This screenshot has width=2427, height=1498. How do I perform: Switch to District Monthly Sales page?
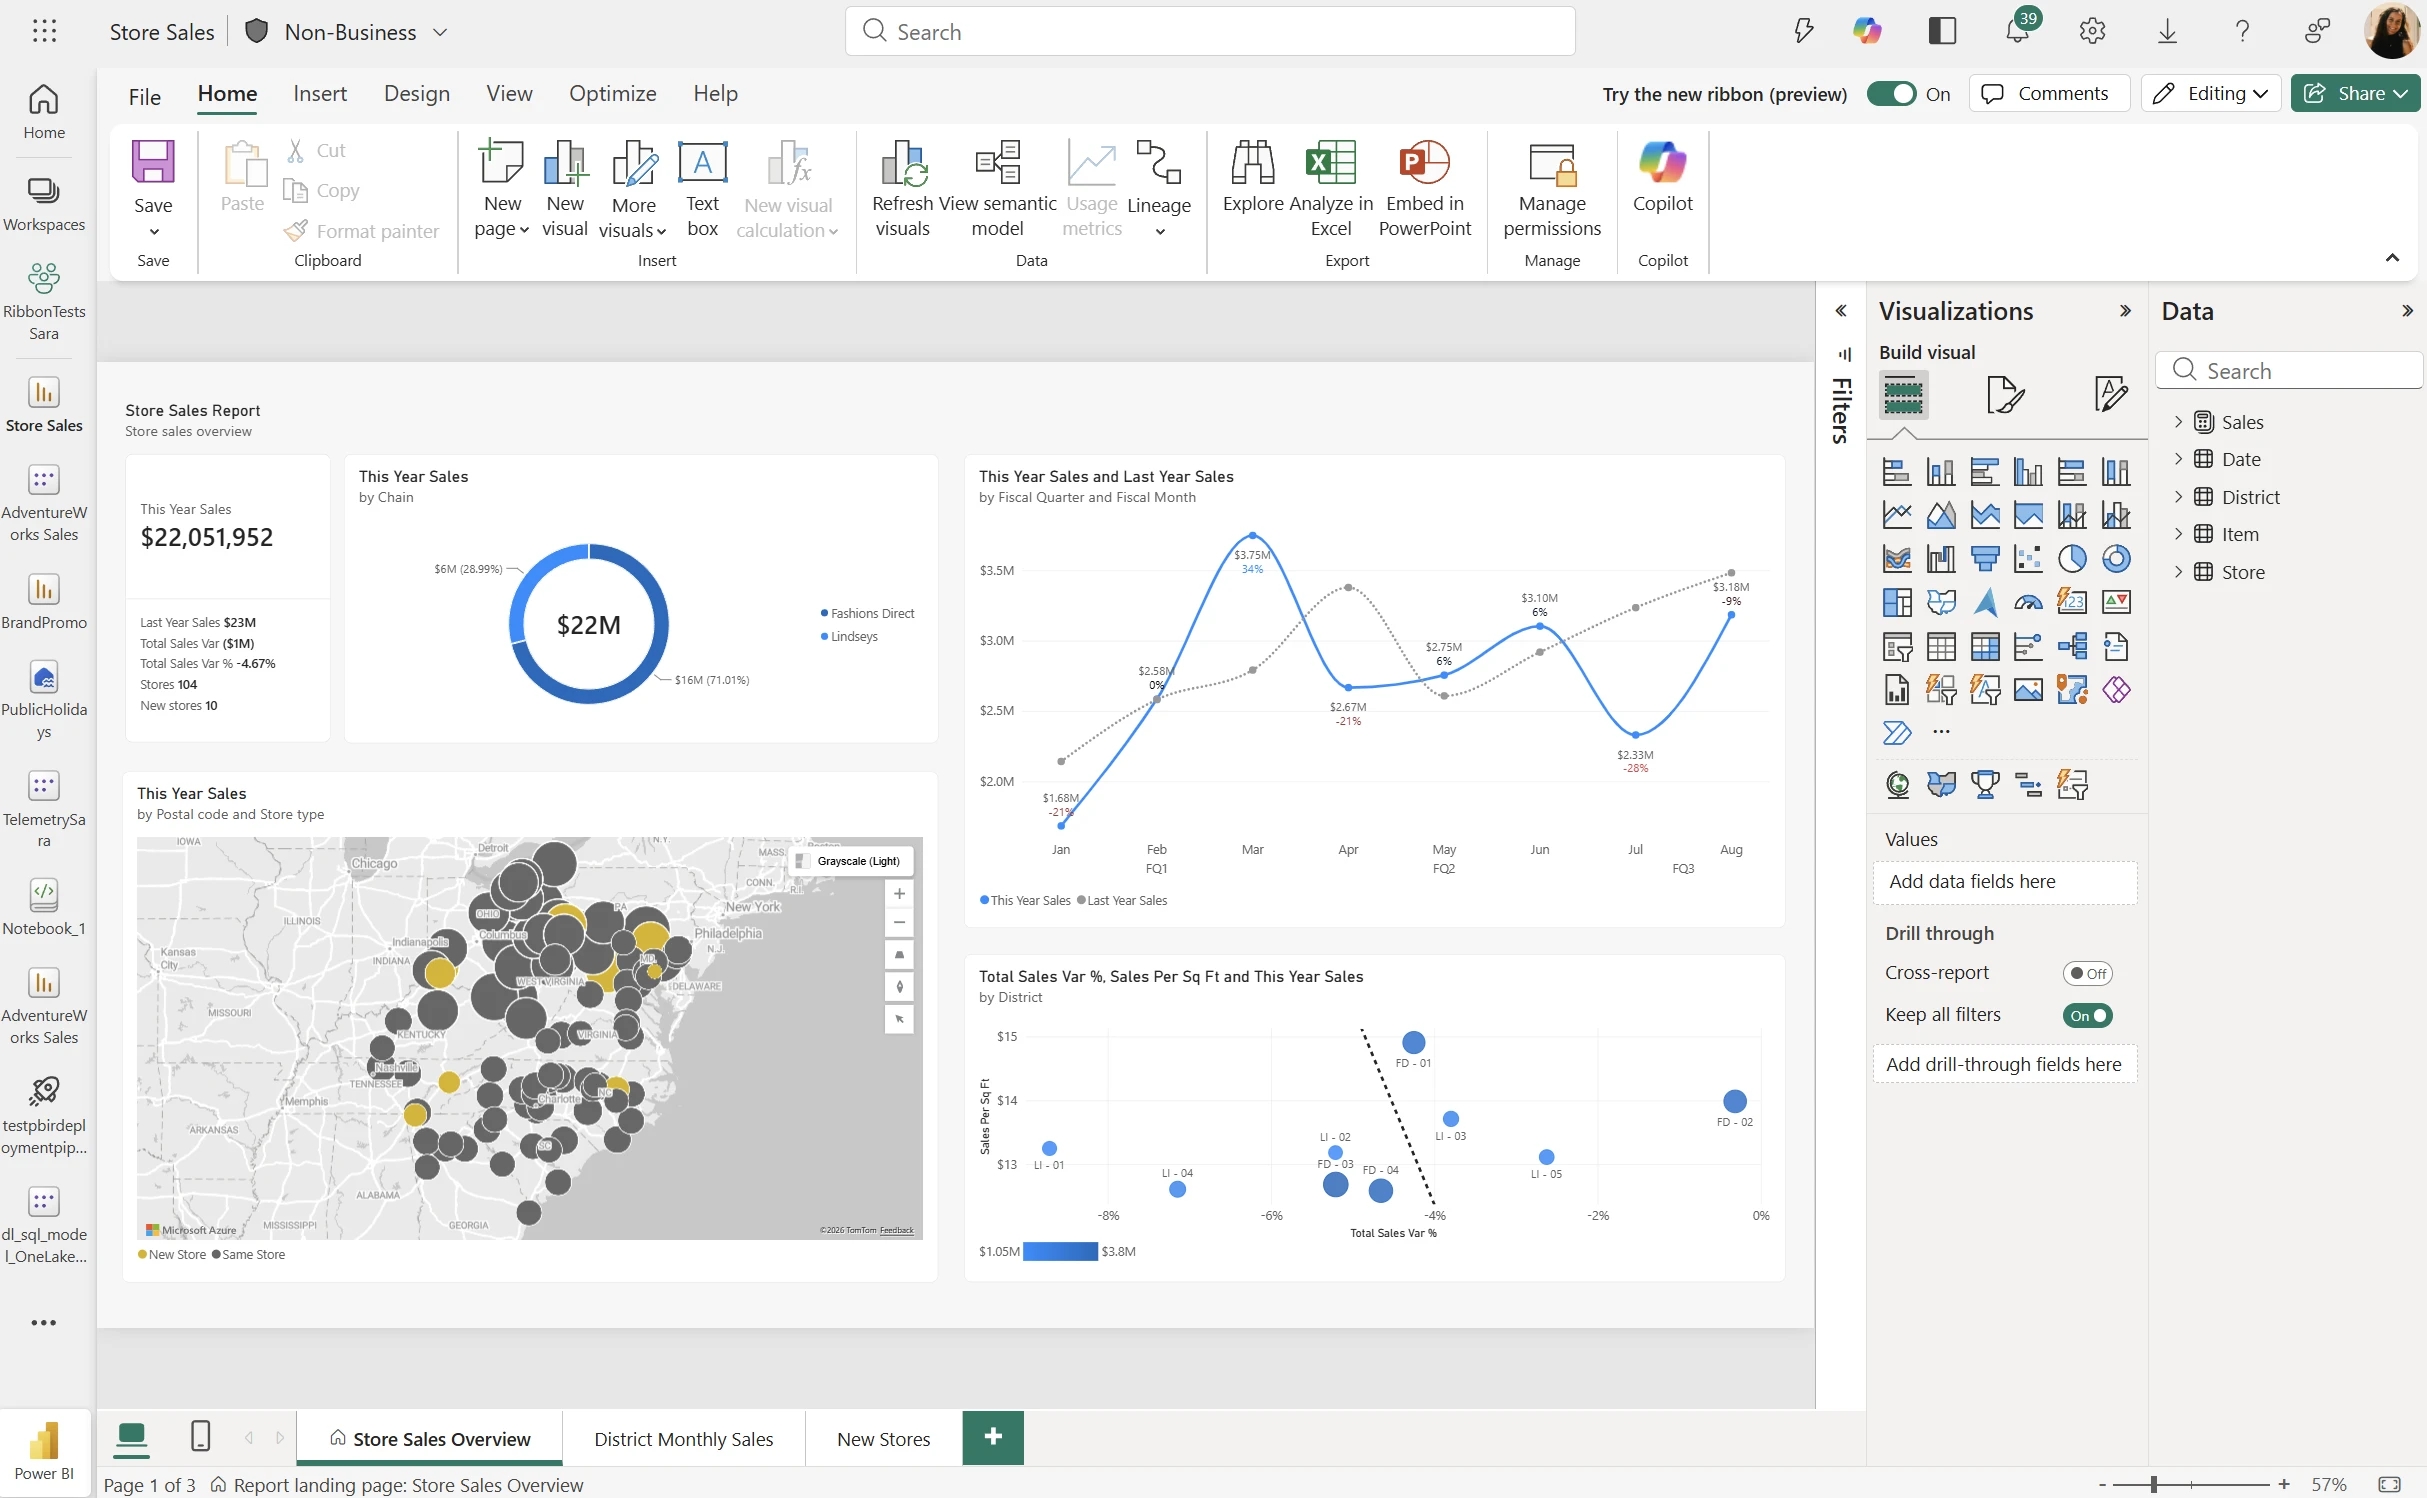pos(684,1439)
